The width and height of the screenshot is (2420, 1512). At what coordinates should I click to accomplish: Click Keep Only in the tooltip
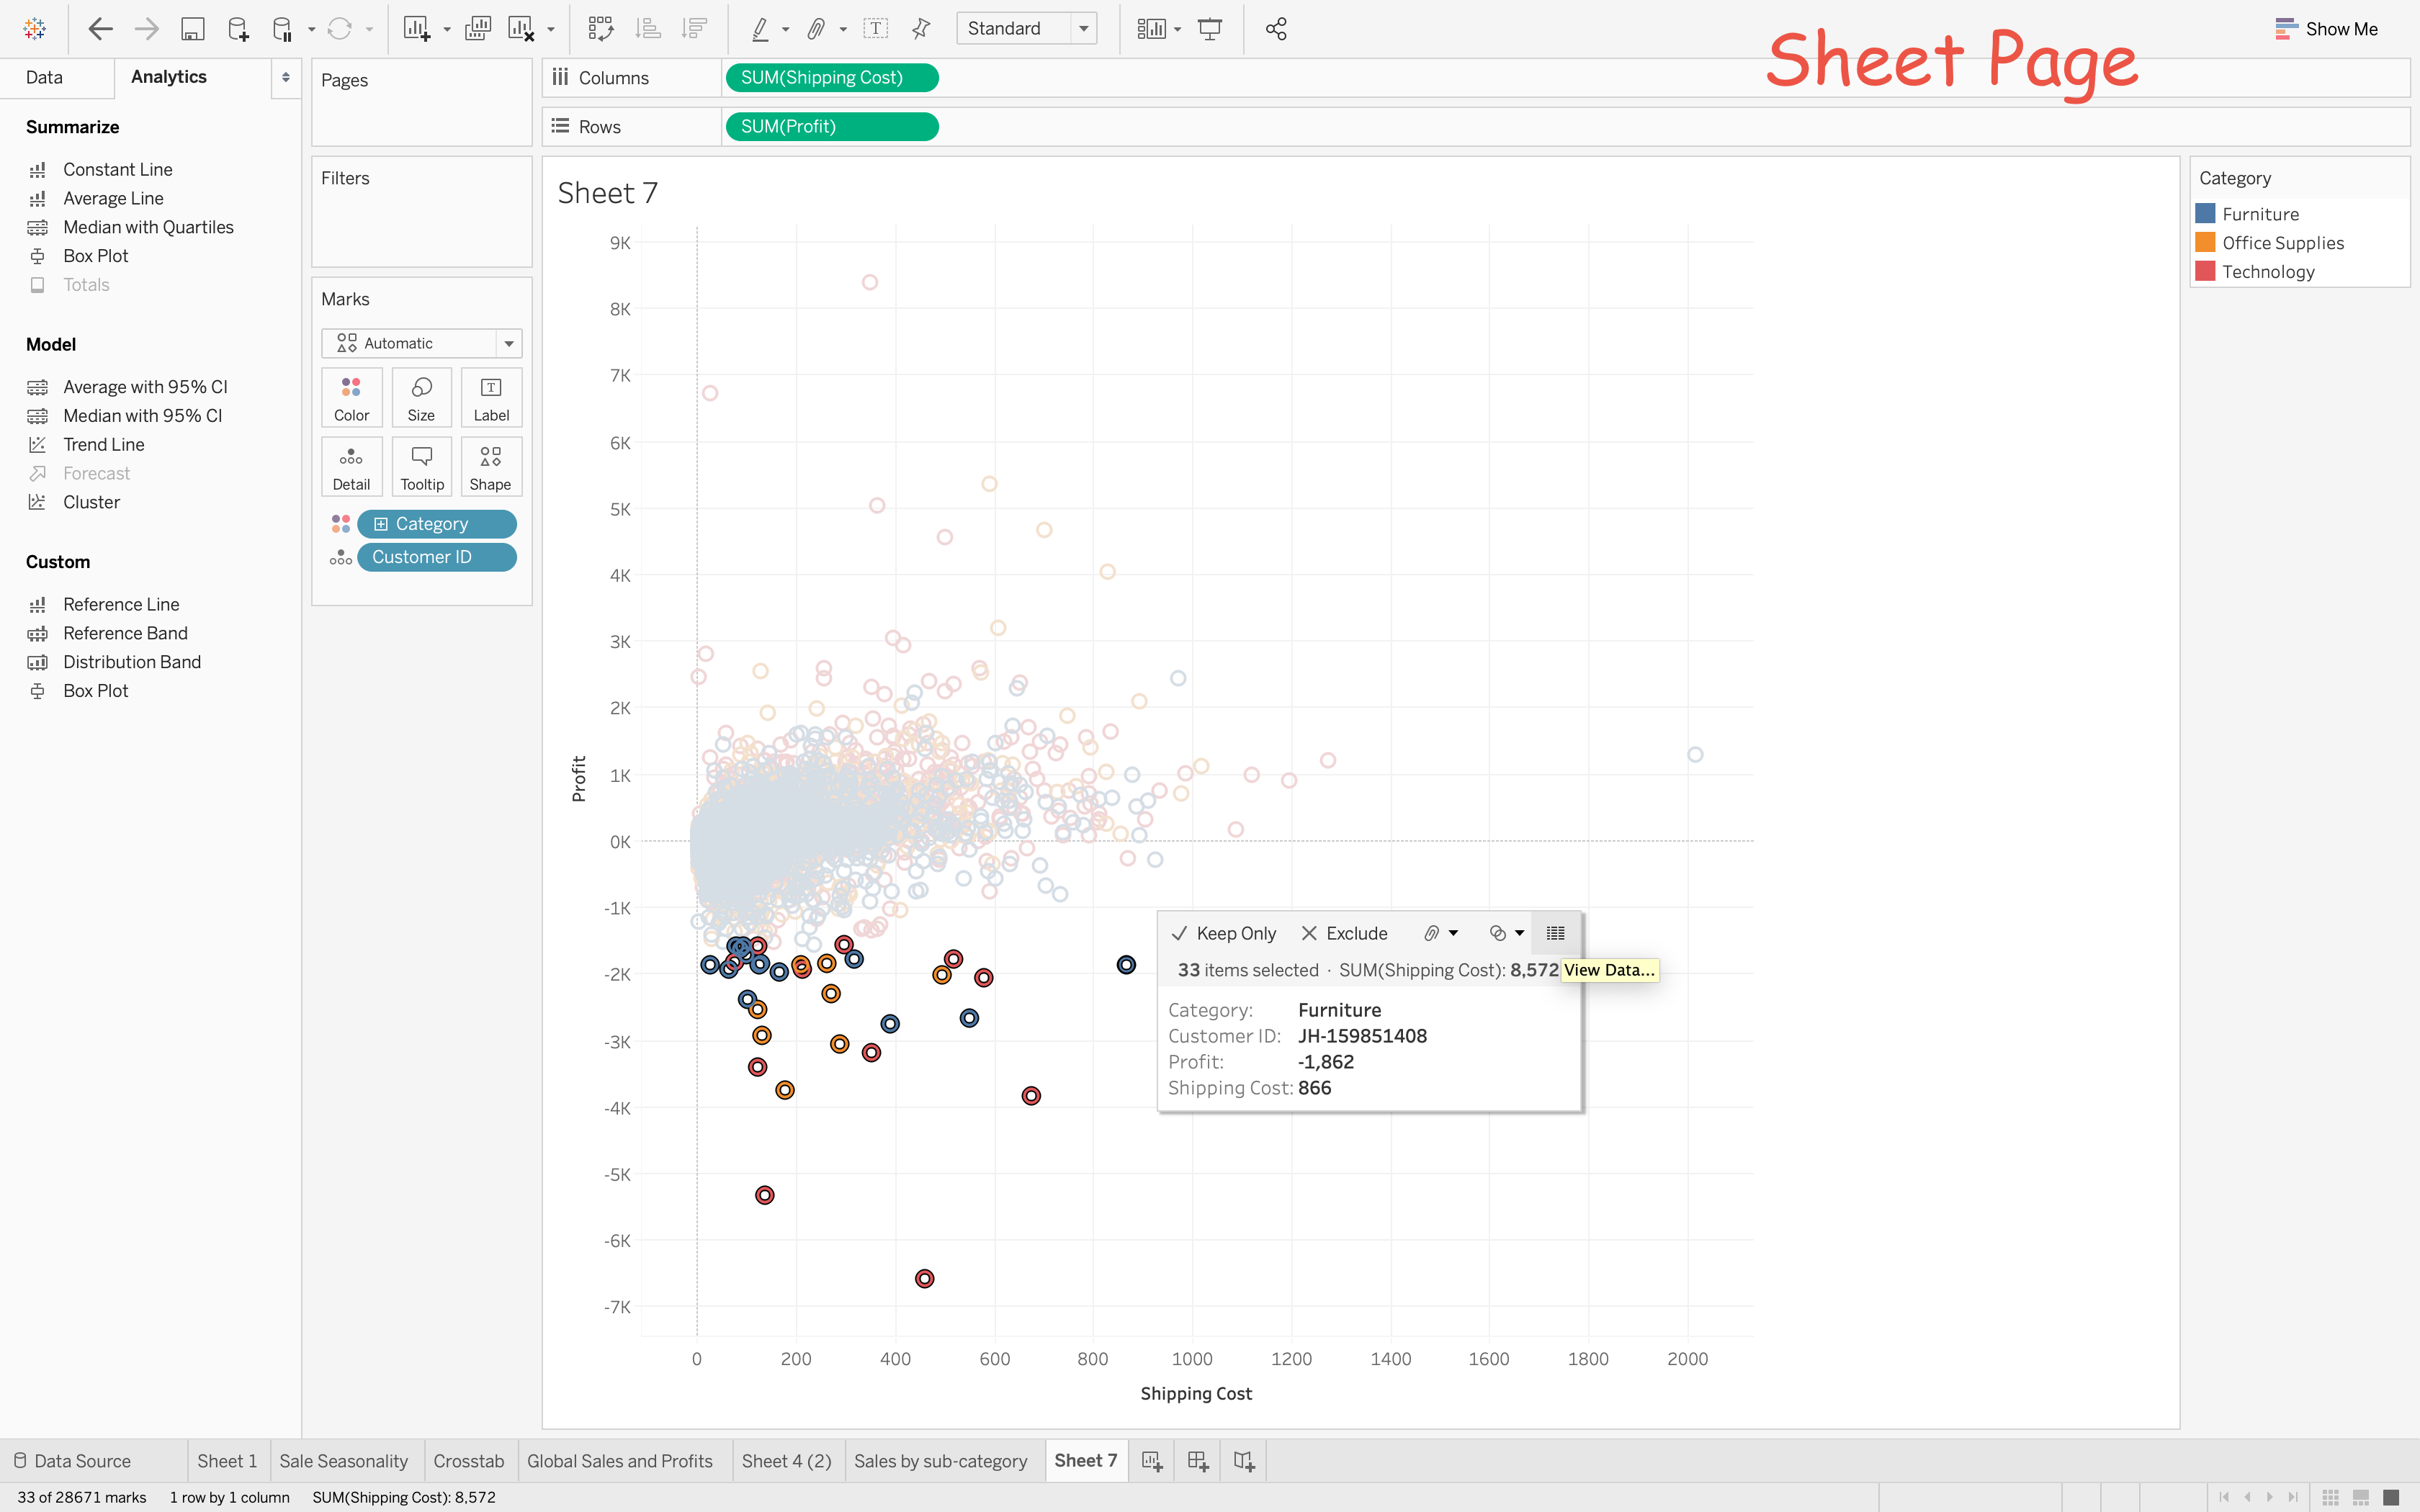1224,933
